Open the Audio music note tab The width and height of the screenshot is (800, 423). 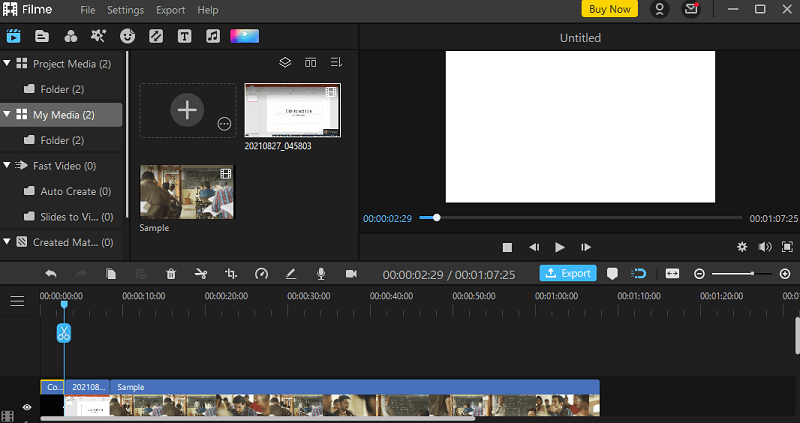pyautogui.click(x=213, y=36)
